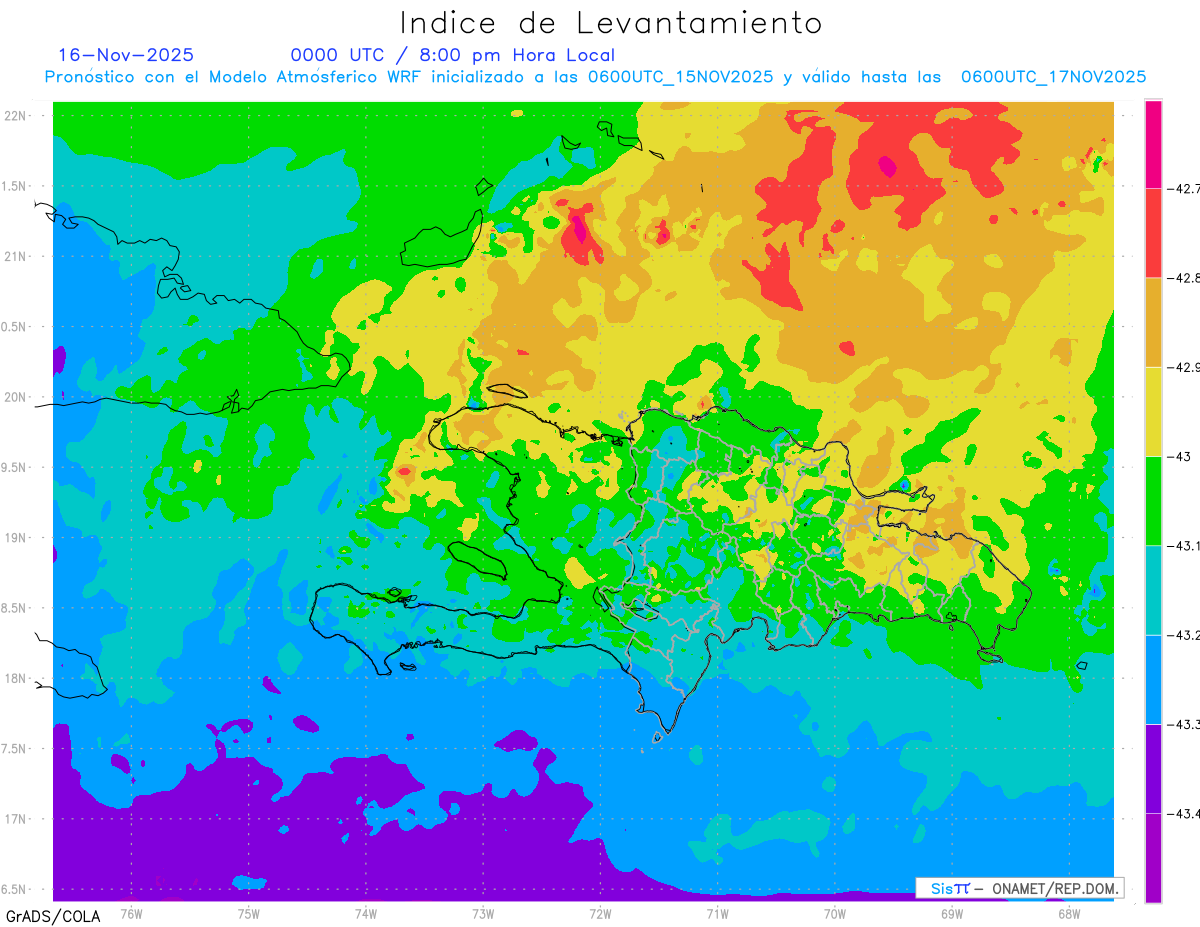Pick the orange colorbar segment above -42.9
Screen dimensions: 1200x927
[x=1153, y=322]
